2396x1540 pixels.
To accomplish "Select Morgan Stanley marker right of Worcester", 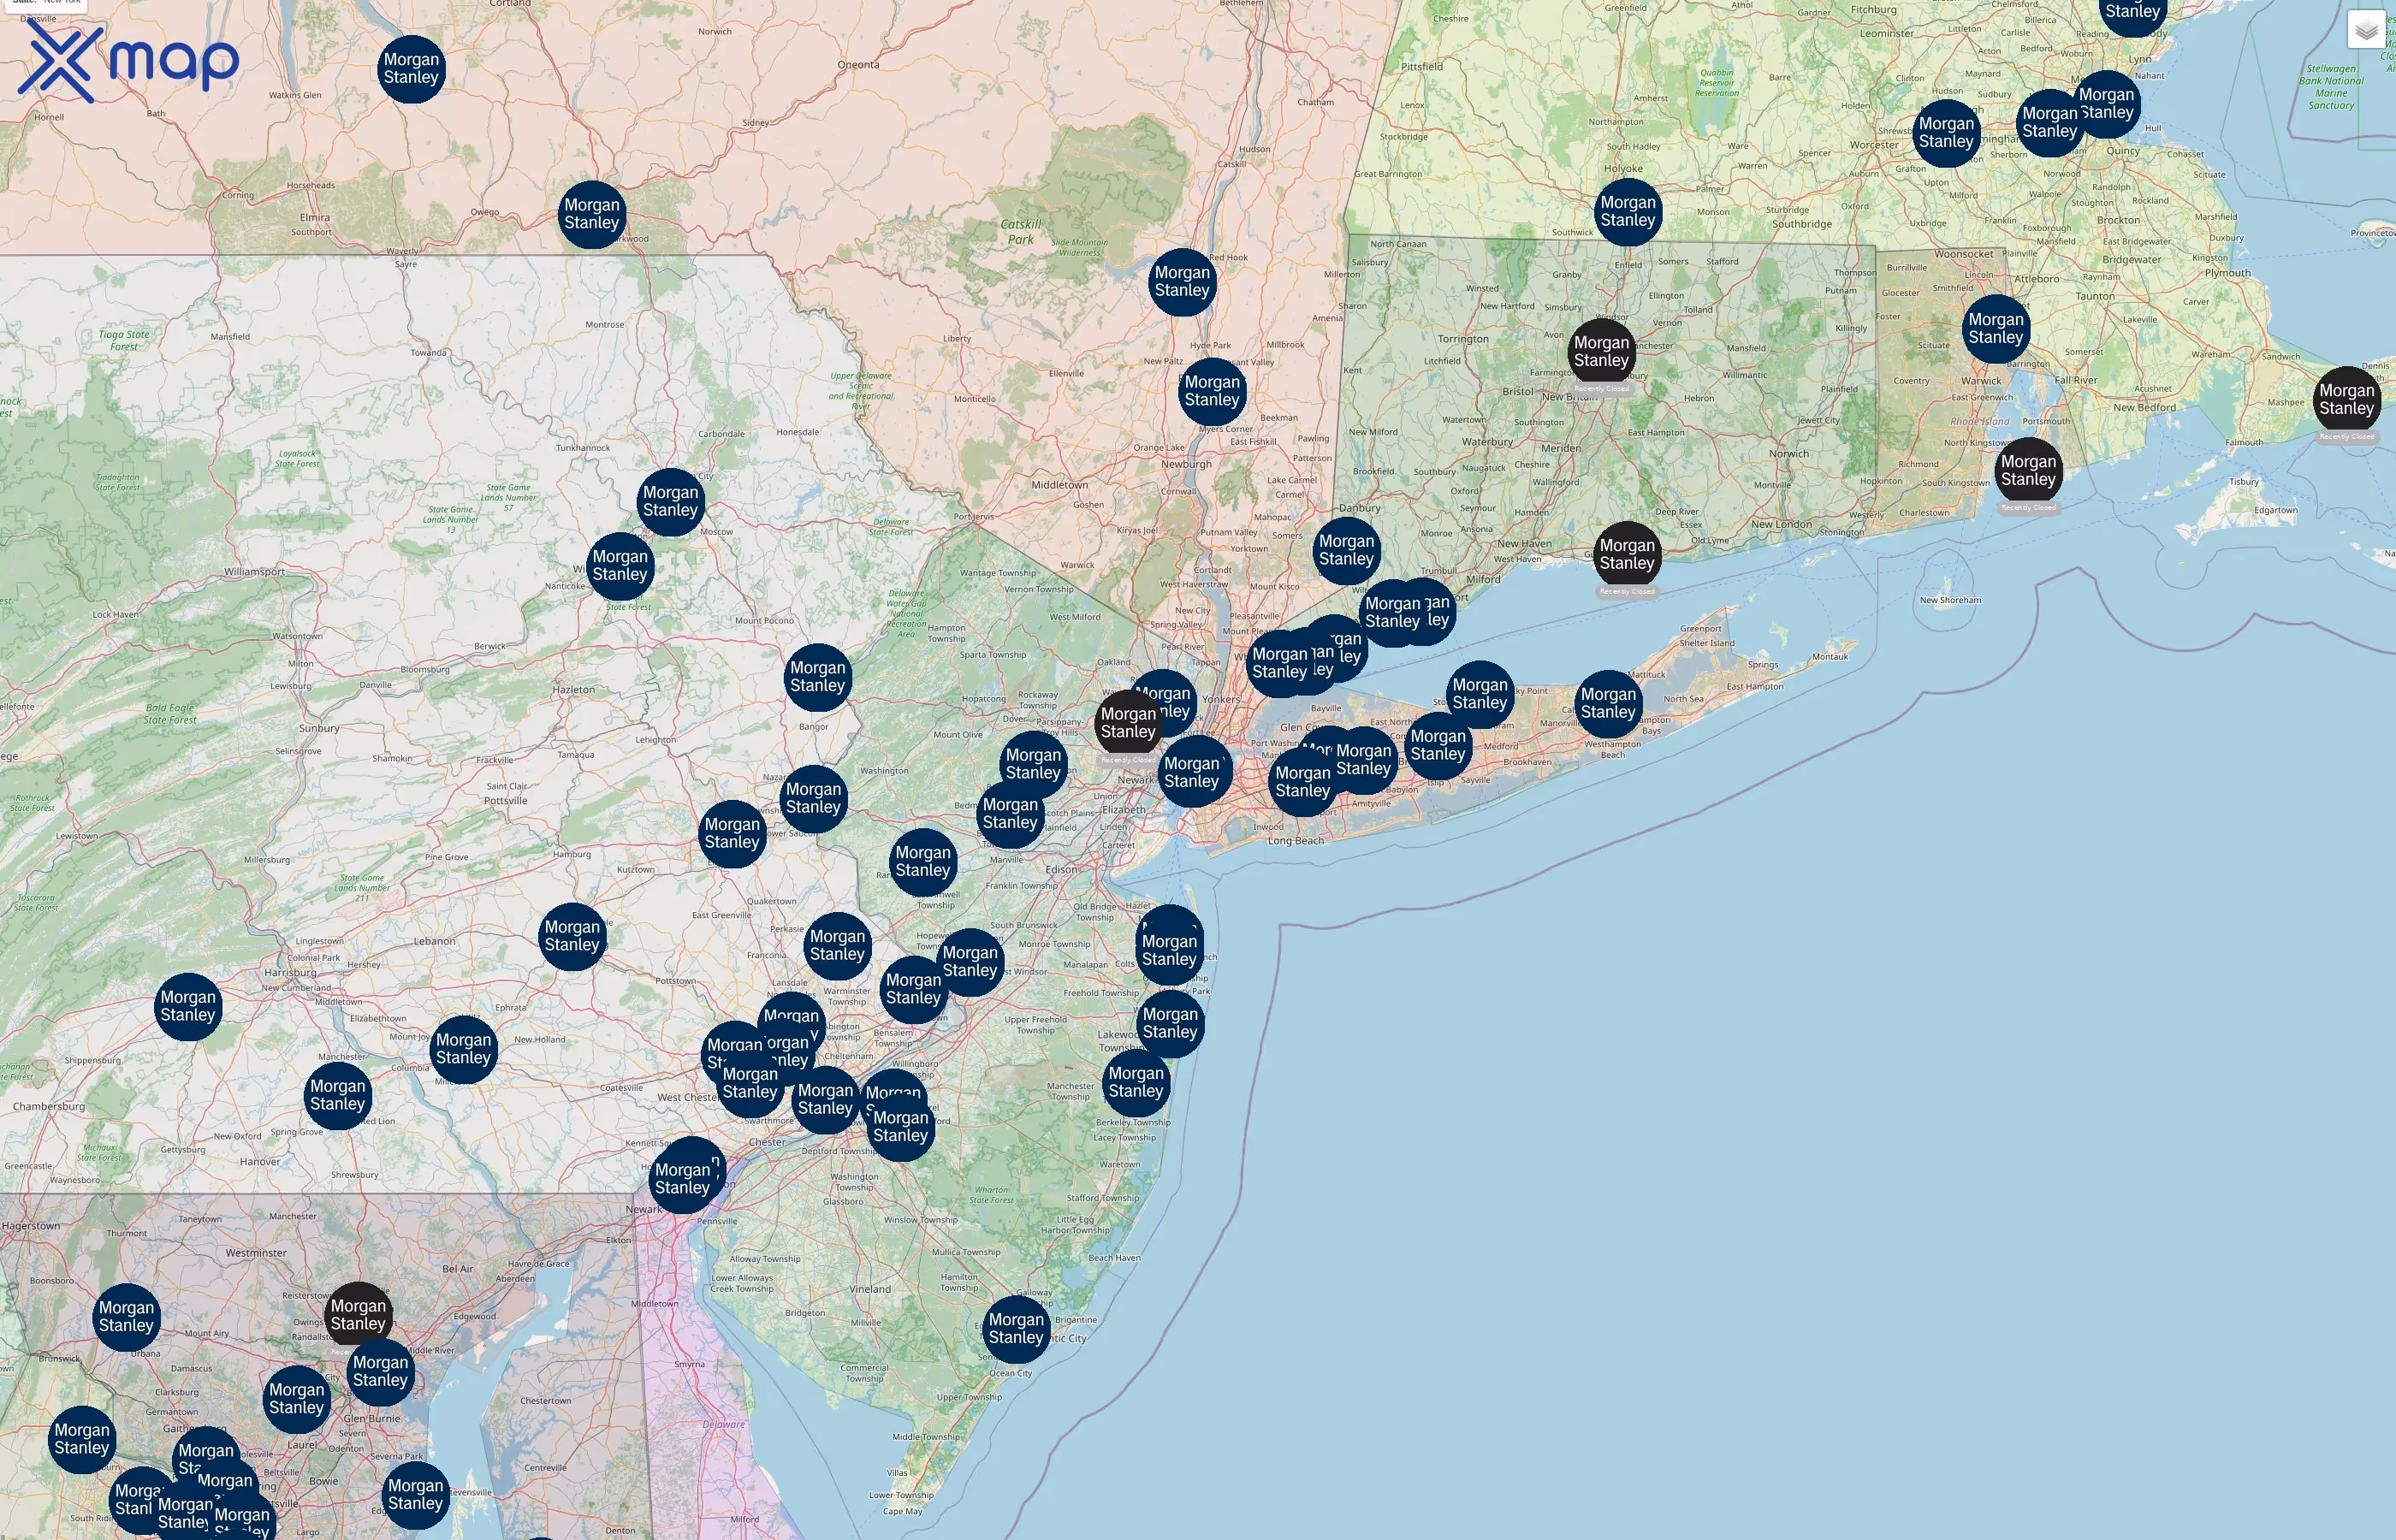I will [x=1946, y=134].
